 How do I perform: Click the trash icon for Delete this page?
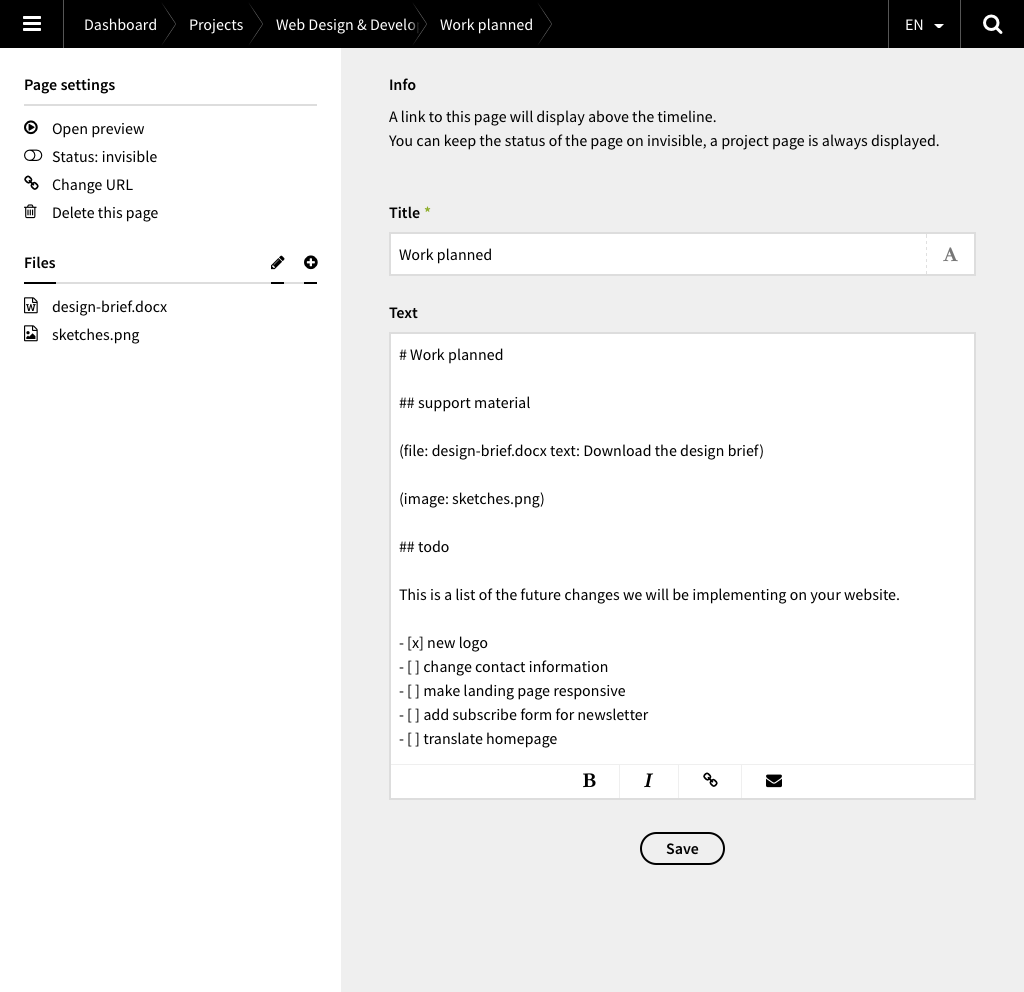point(31,212)
